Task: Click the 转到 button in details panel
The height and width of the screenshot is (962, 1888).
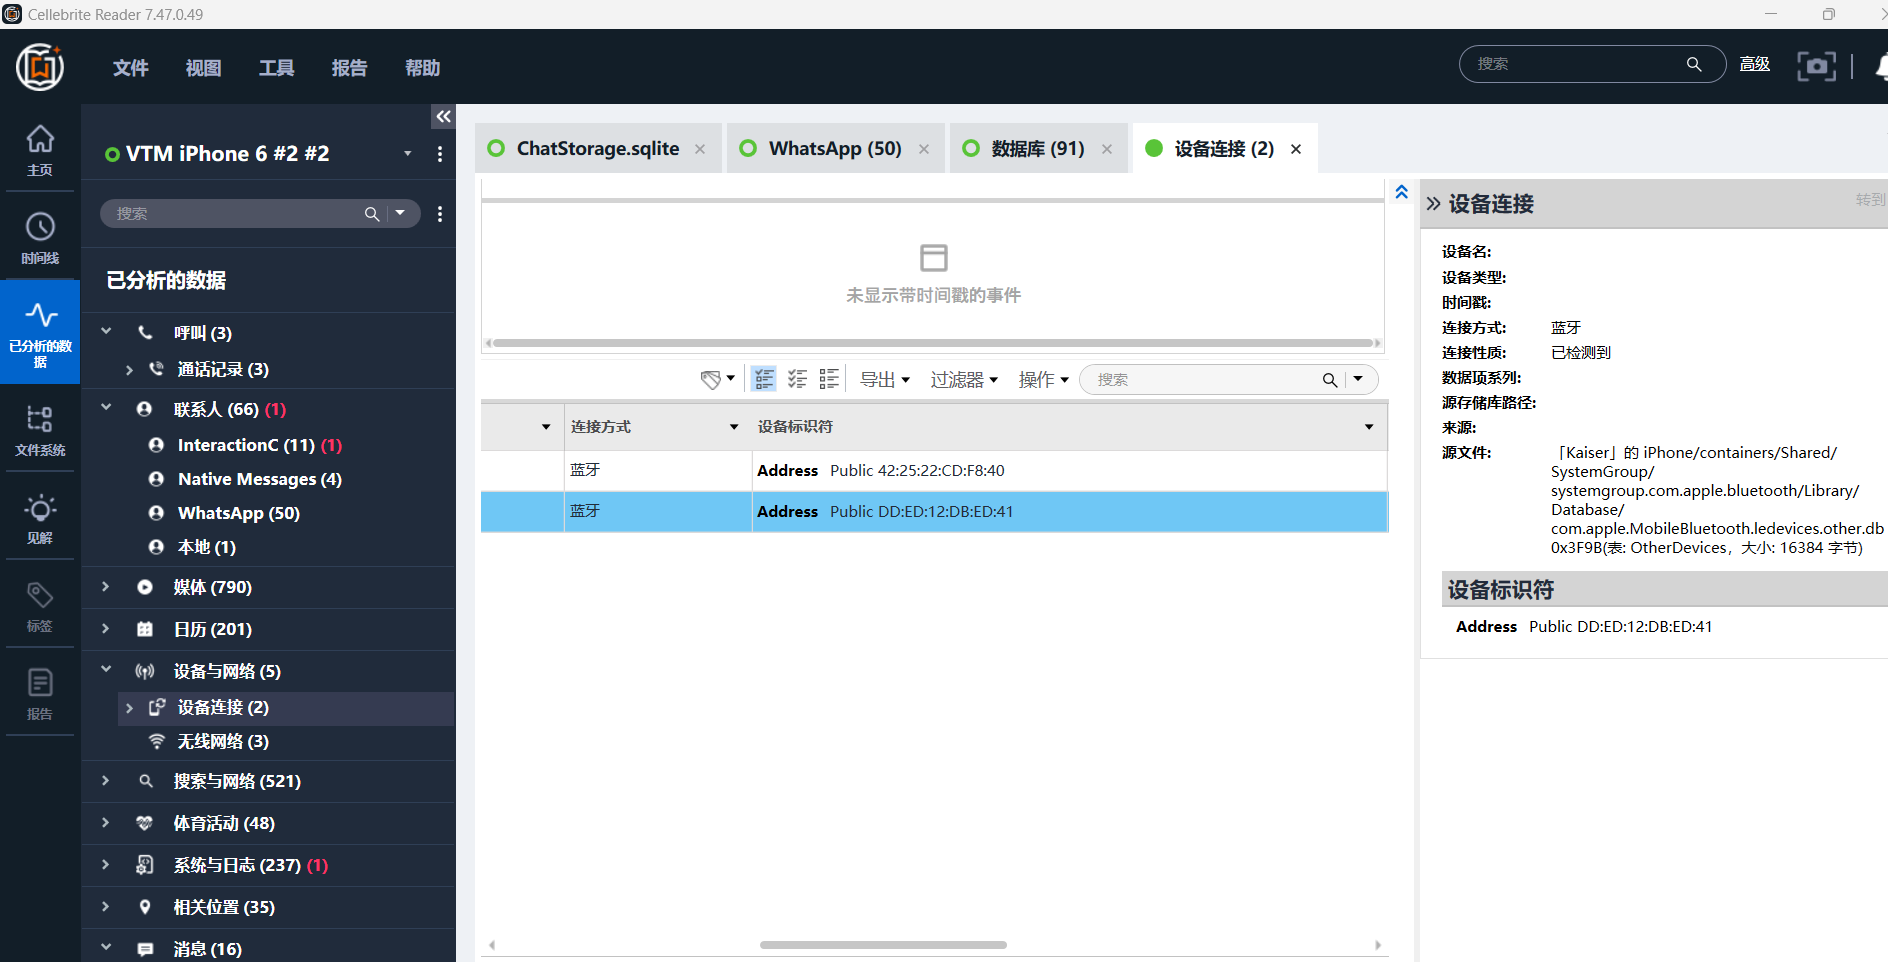Action: 1870,200
